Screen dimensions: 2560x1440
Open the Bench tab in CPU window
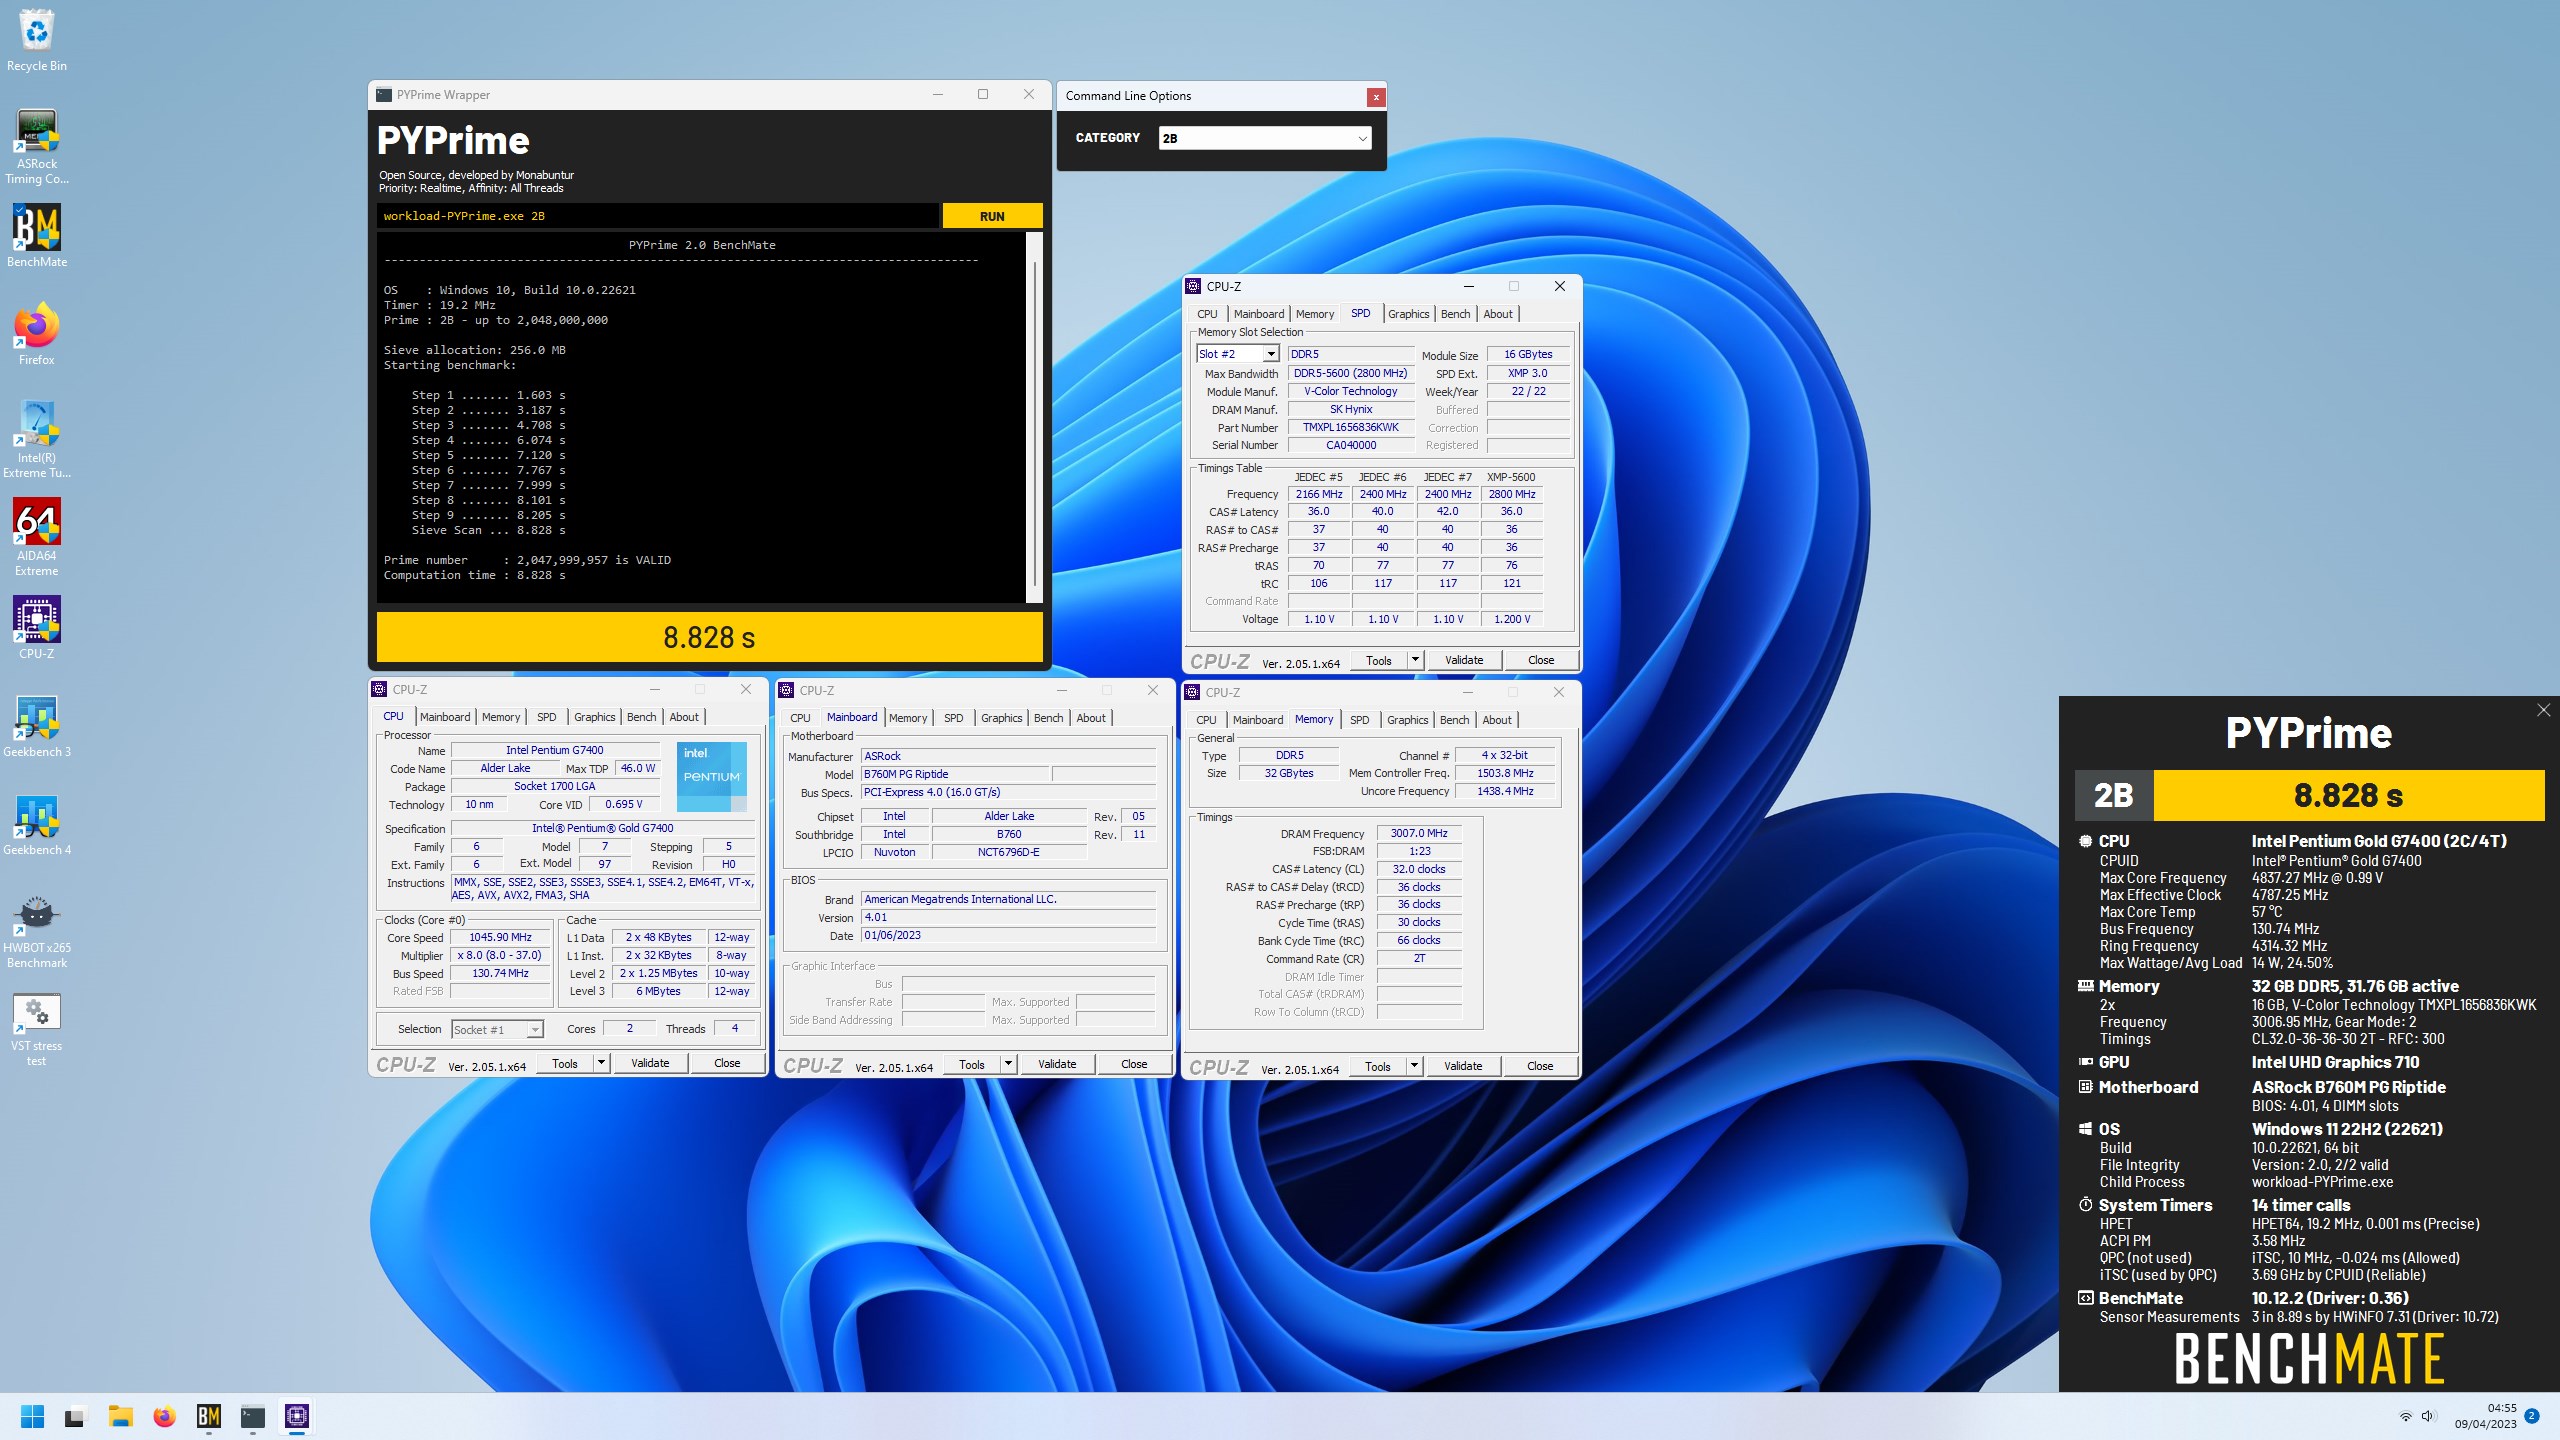click(x=641, y=717)
